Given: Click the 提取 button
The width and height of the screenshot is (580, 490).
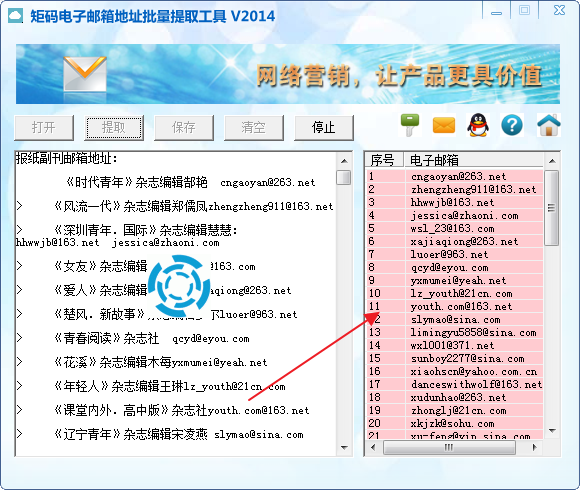Looking at the screenshot, I should coord(114,128).
